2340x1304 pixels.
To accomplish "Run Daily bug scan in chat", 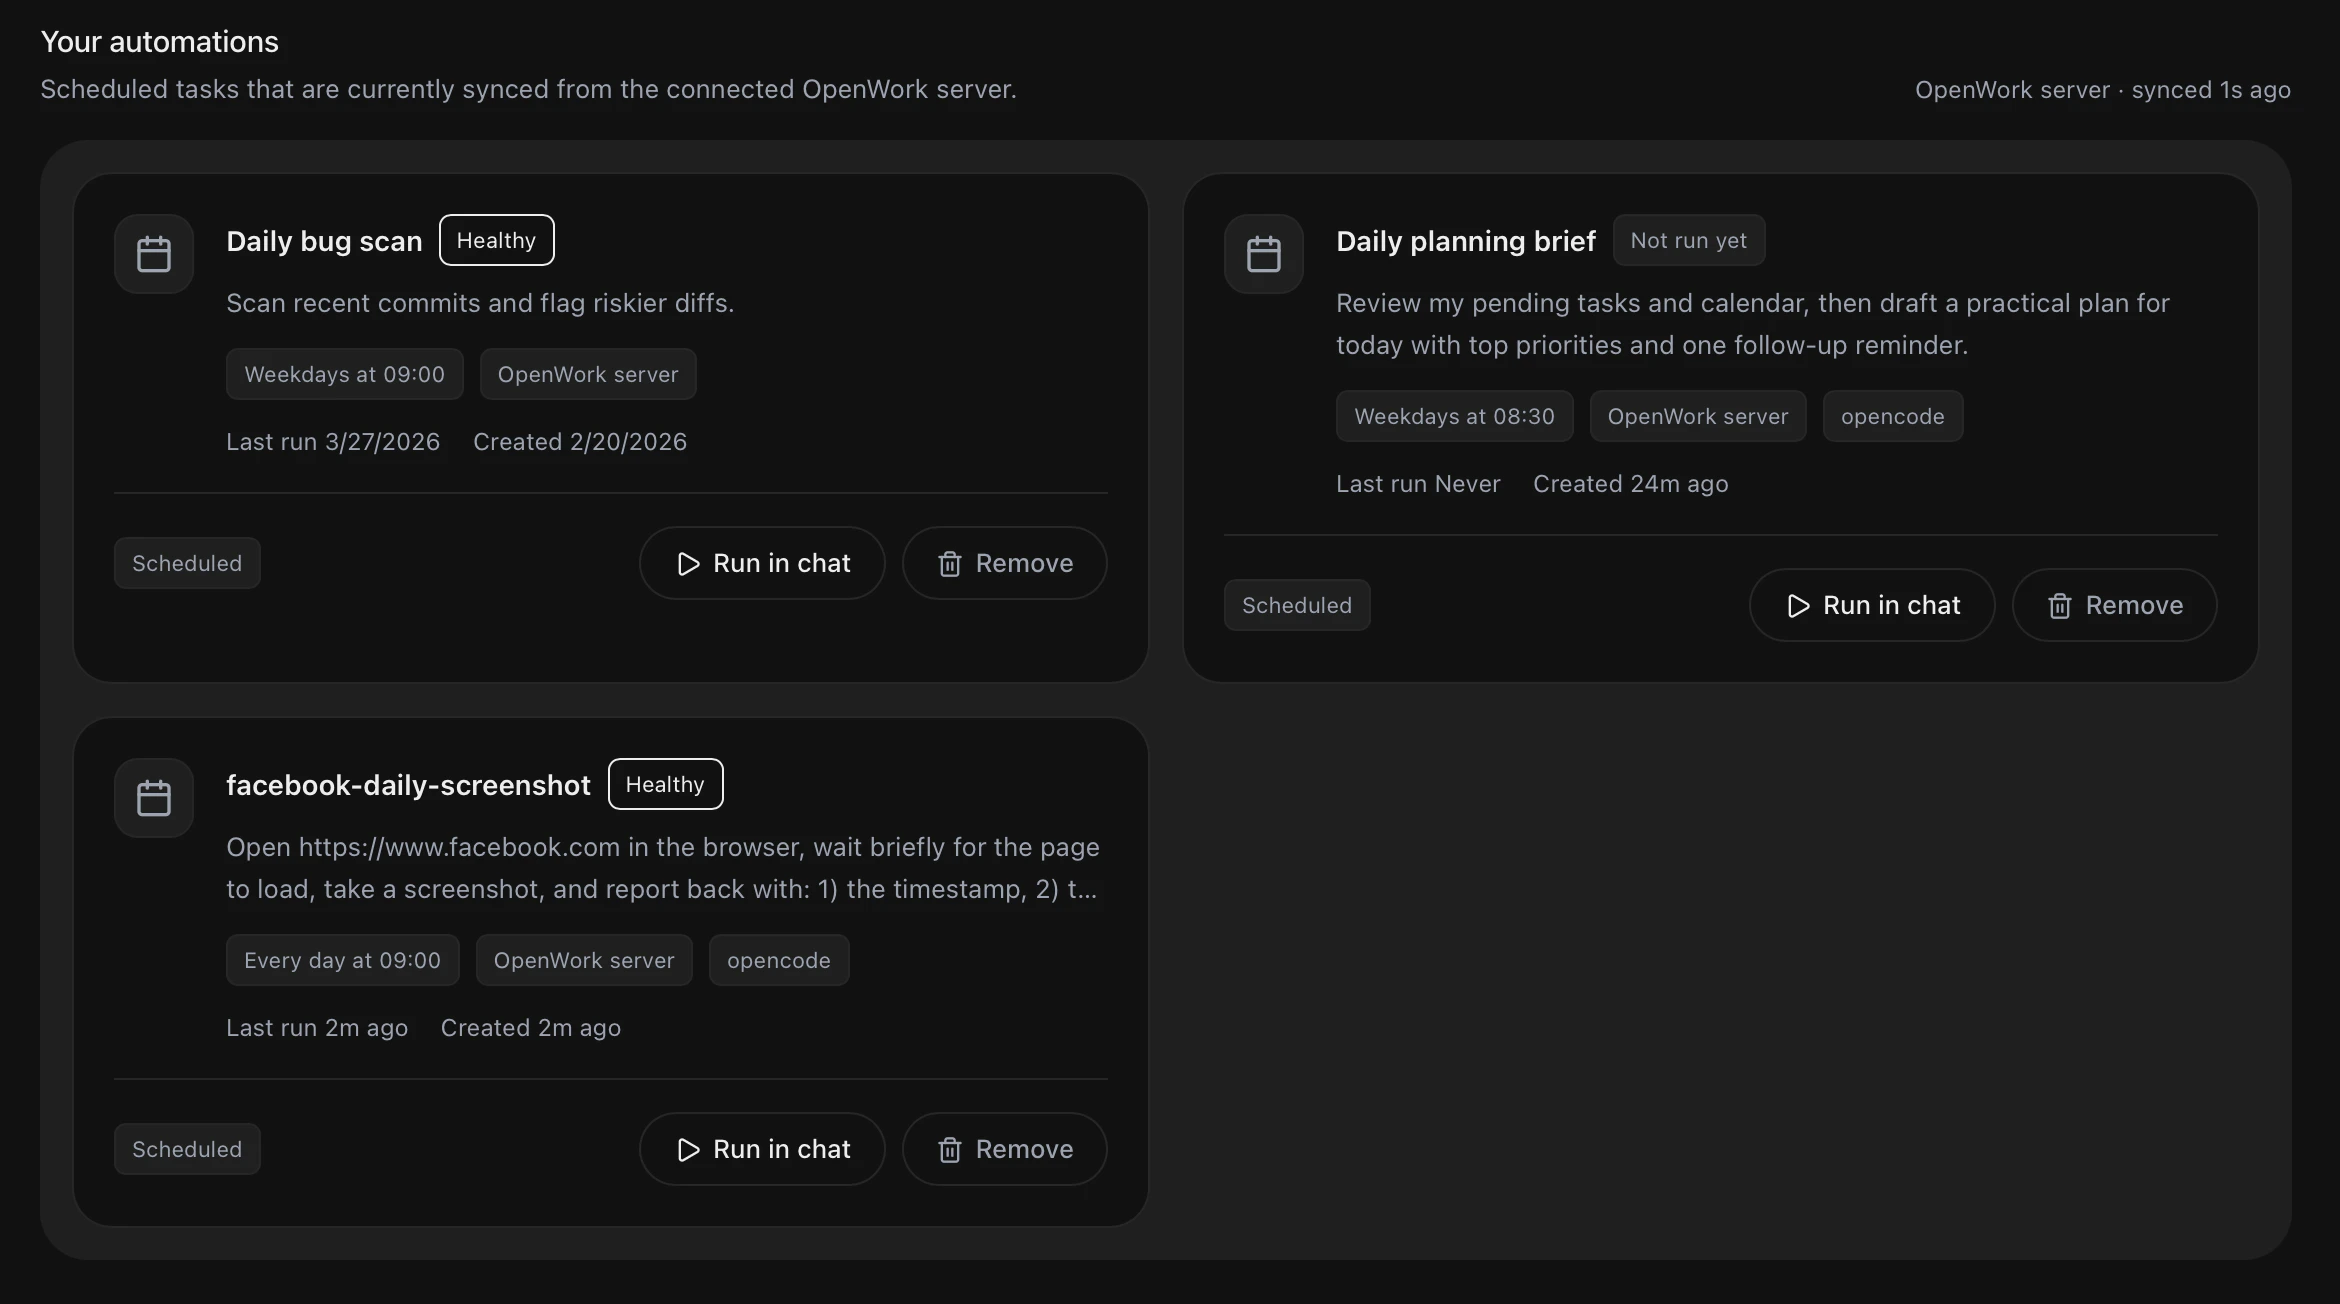I will click(761, 563).
